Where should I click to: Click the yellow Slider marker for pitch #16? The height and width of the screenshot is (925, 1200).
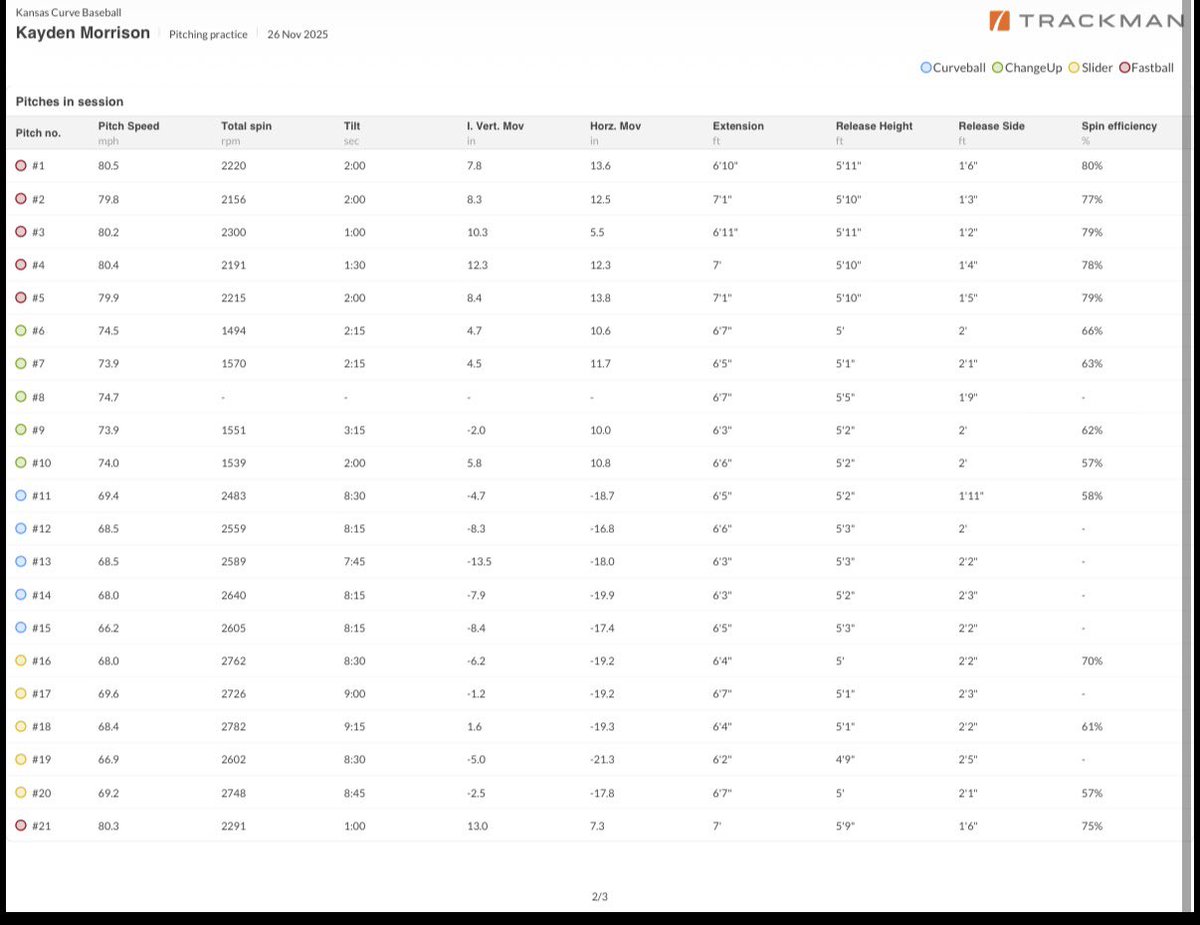point(21,661)
